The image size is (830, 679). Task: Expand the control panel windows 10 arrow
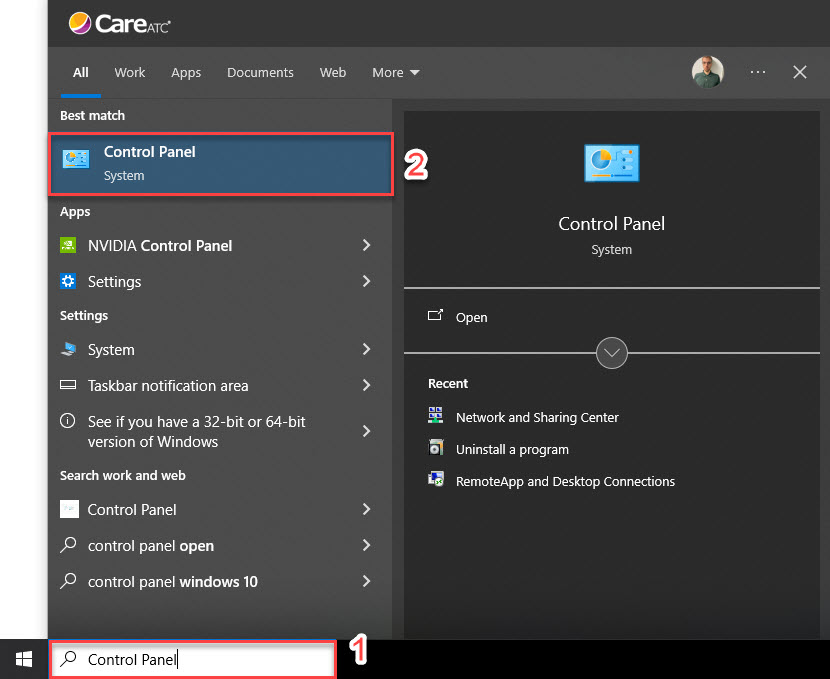tap(366, 581)
